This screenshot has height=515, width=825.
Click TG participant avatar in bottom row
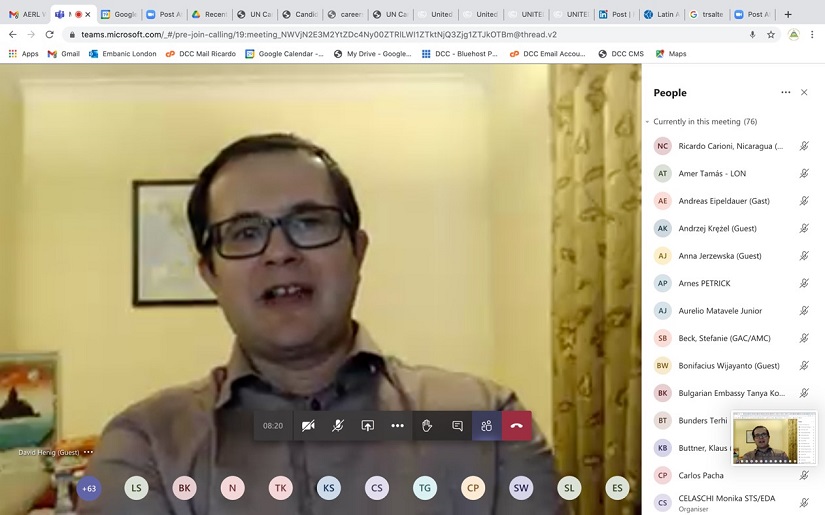(x=425, y=488)
